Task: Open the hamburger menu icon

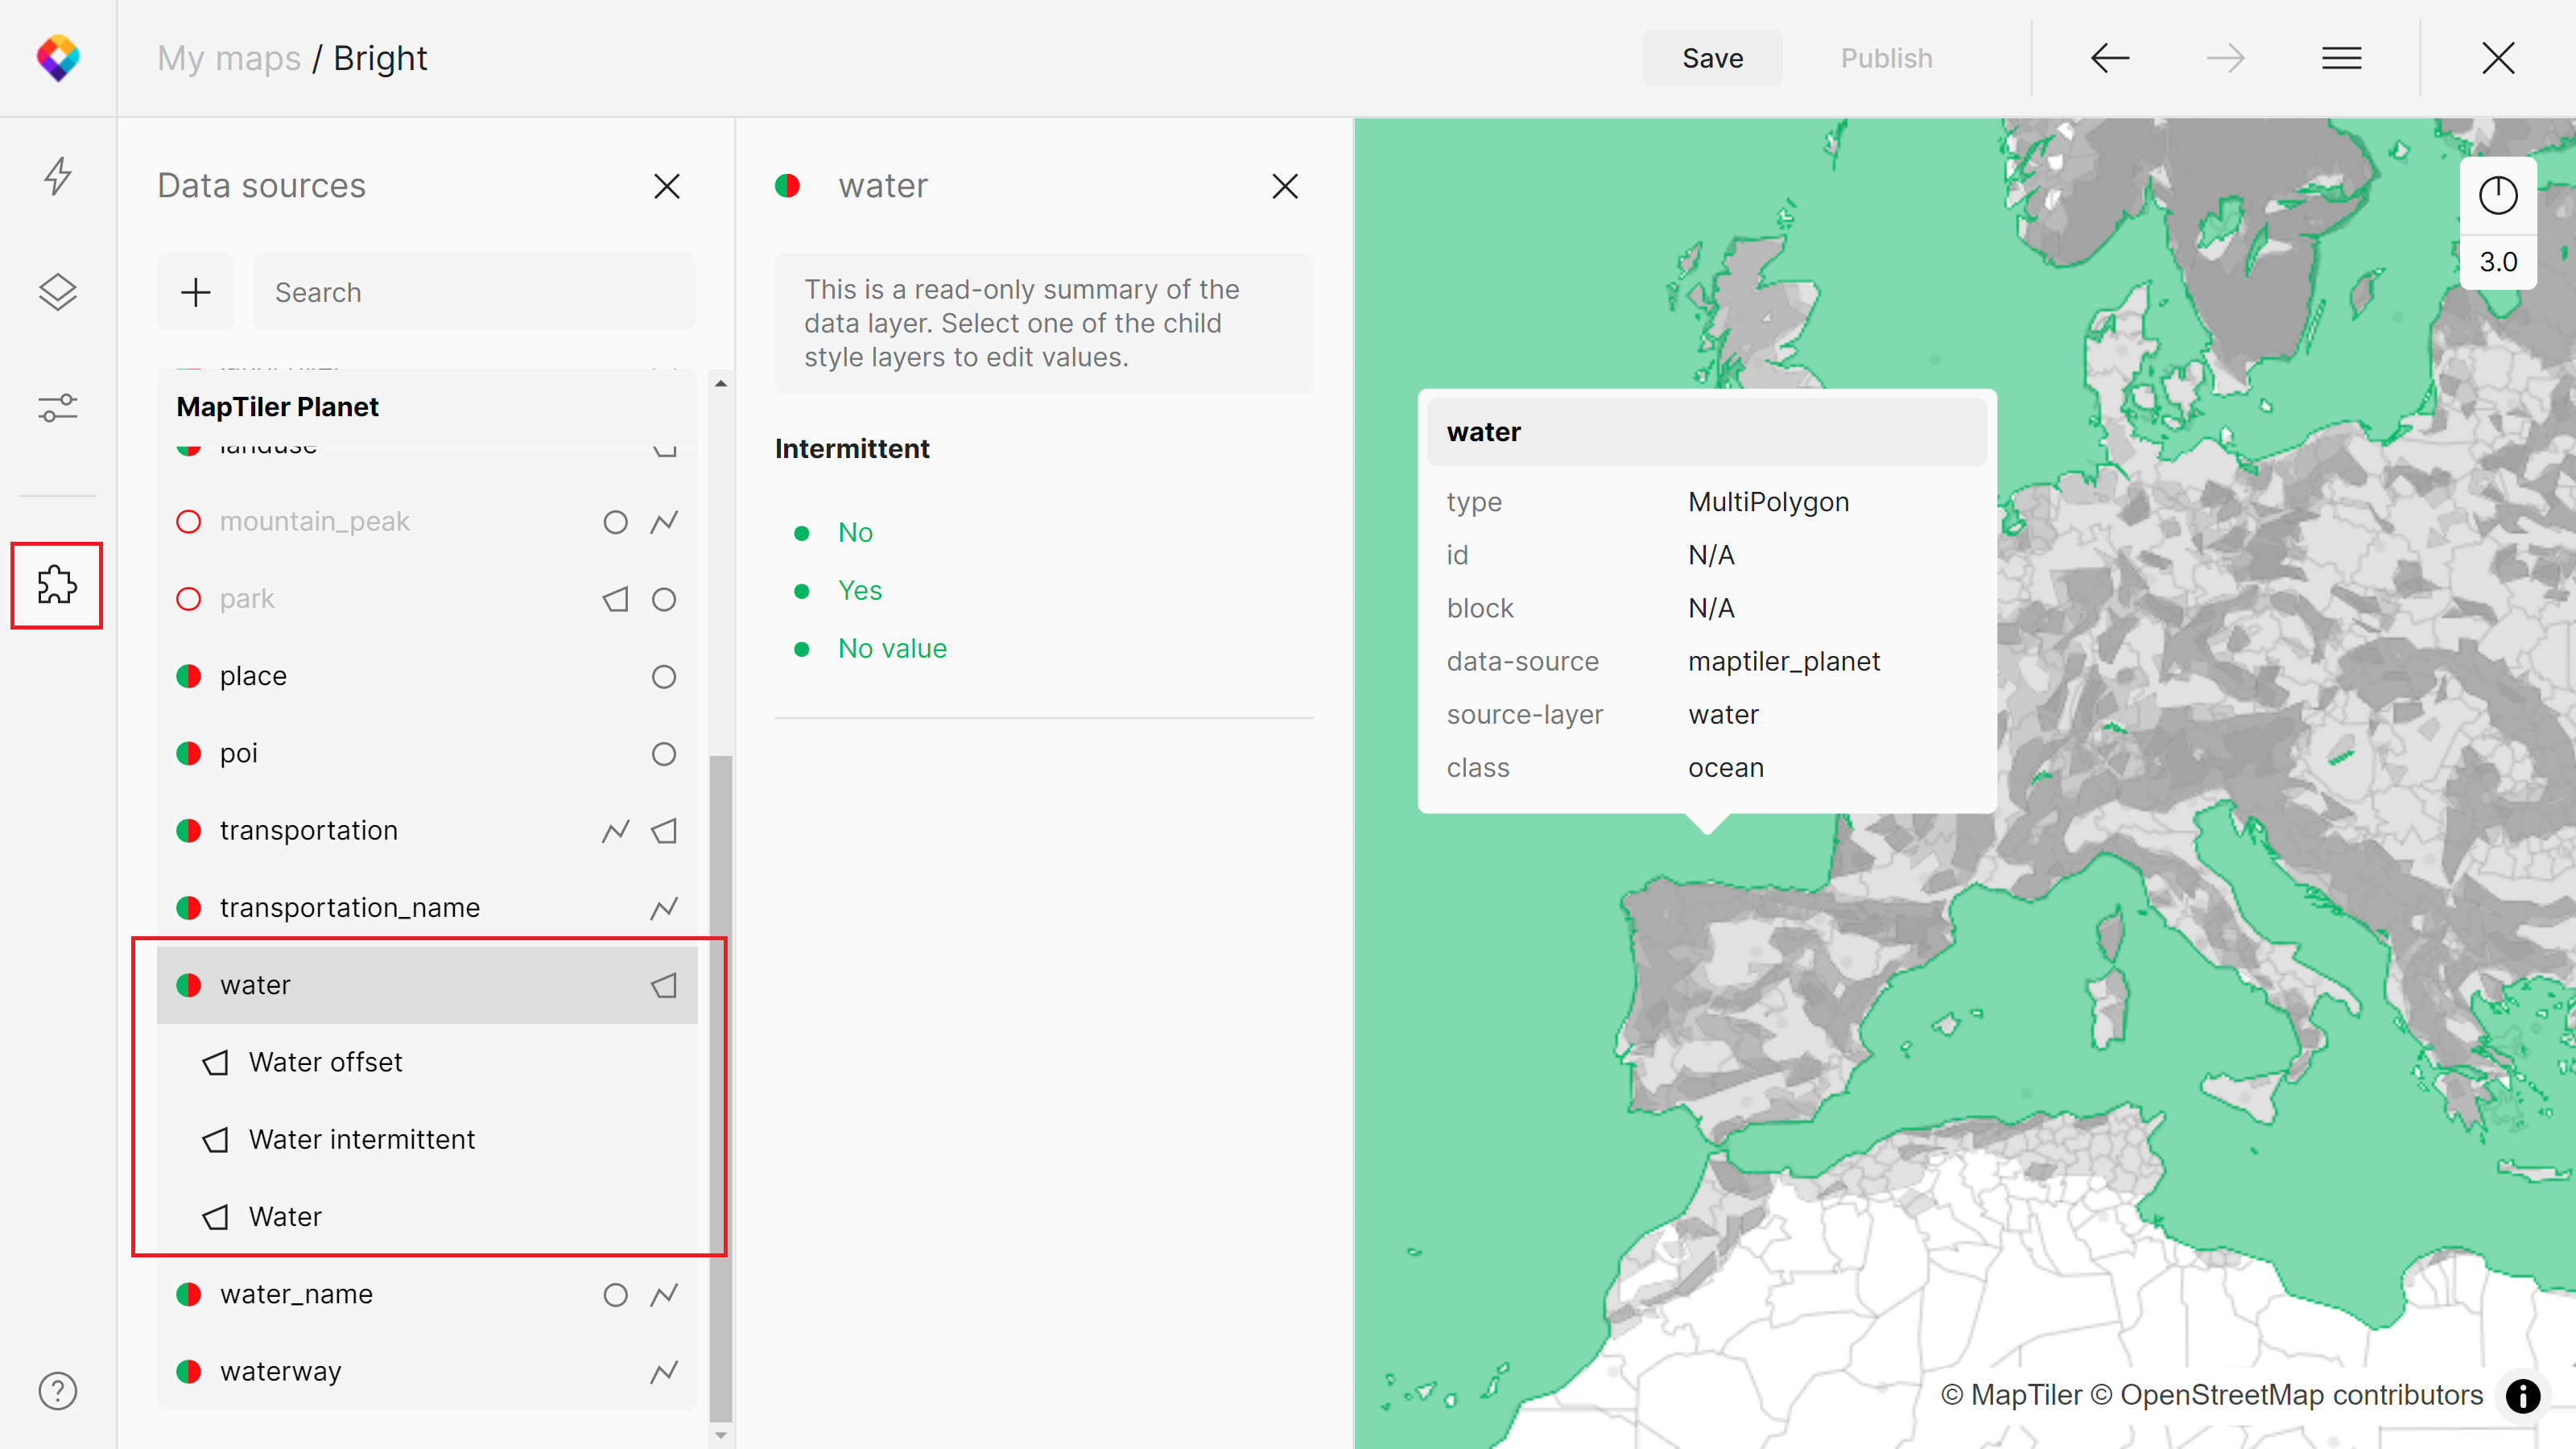Action: coord(2341,58)
